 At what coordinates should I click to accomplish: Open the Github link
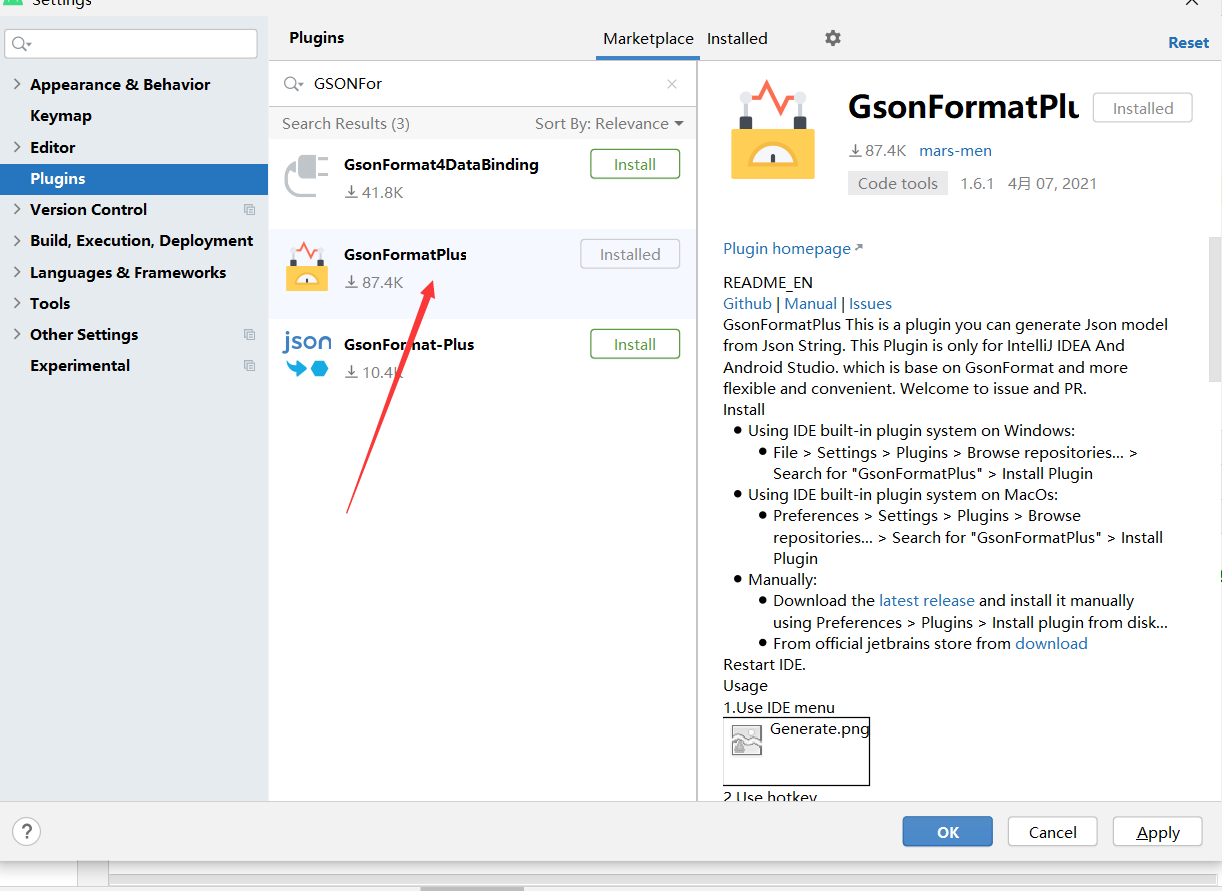pos(747,304)
